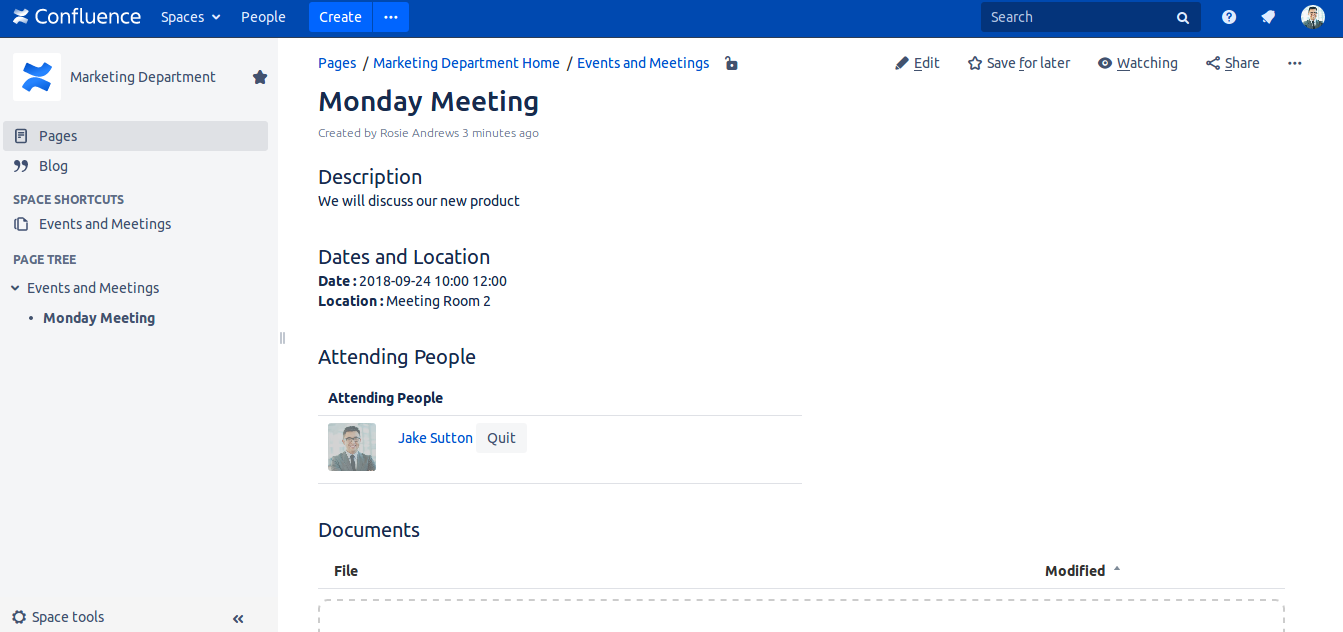Open the notifications icon in header
The height and width of the screenshot is (632, 1343).
coord(1268,17)
